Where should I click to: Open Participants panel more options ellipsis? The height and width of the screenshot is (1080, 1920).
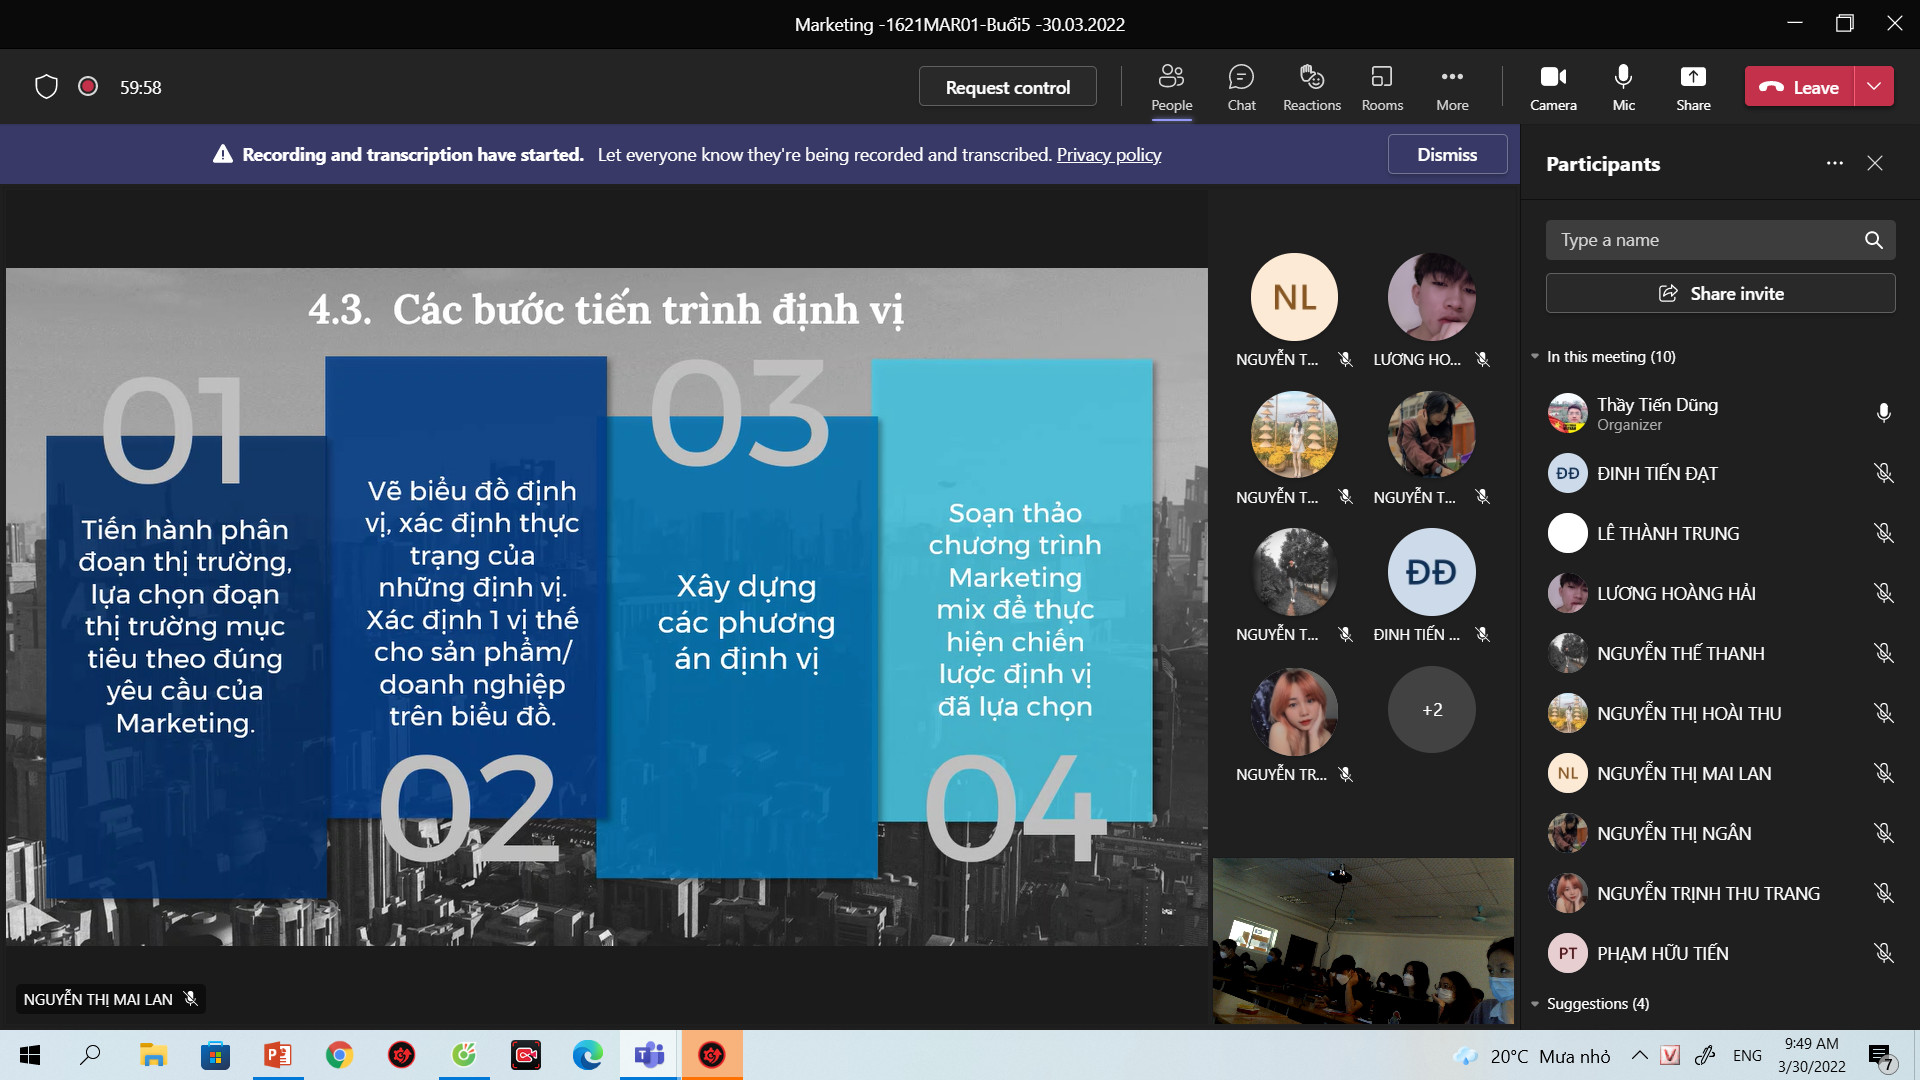pos(1834,163)
